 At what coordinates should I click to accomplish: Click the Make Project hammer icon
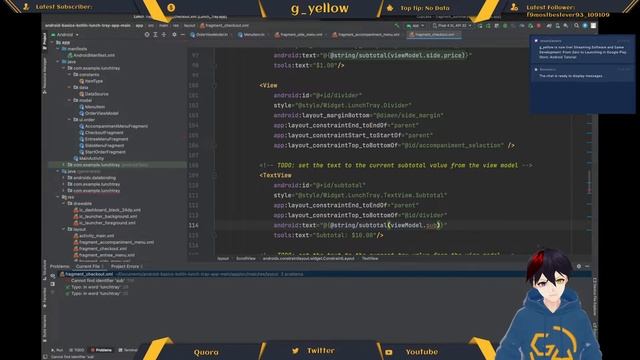397,26
